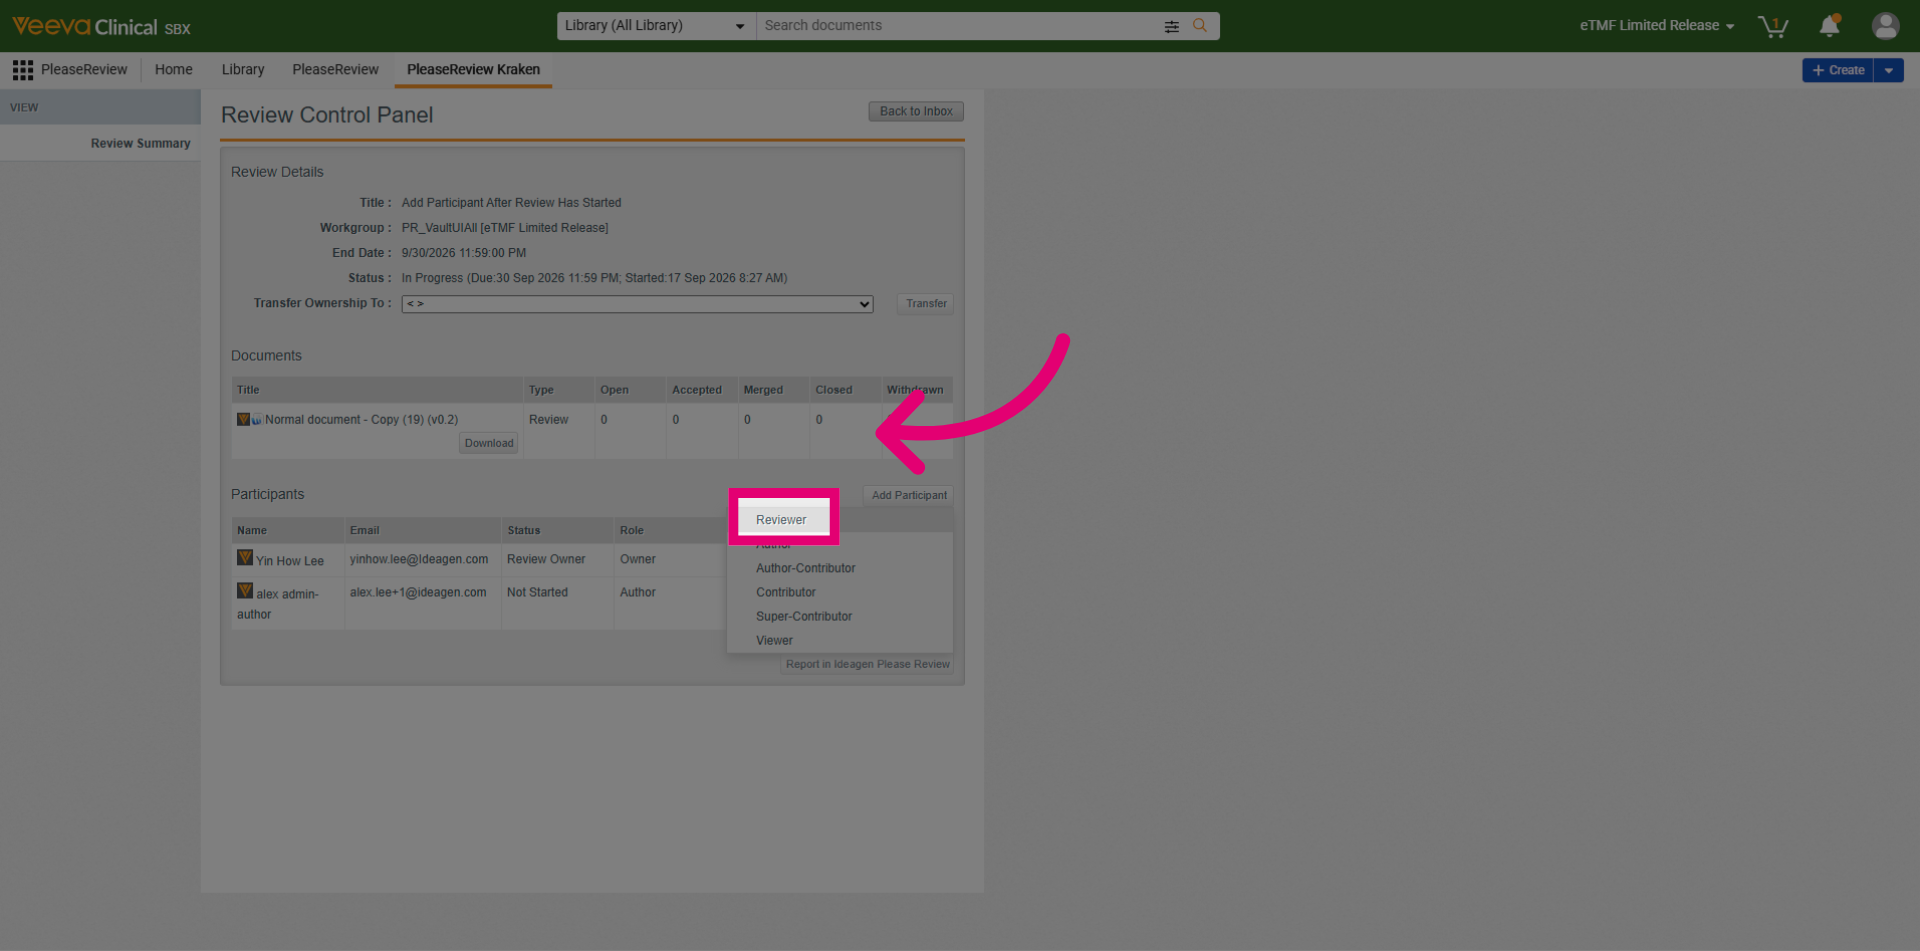1920x951 pixels.
Task: Click the icon beside Yin How Lee
Action: pos(244,558)
